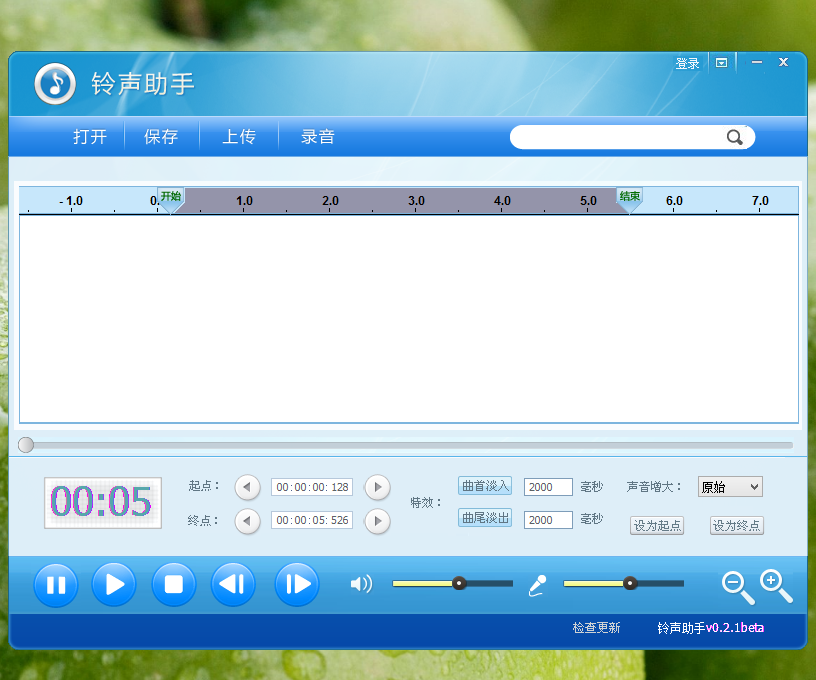Image resolution: width=816 pixels, height=680 pixels.
Task: Zoom in the waveform timeline
Action: coord(776,585)
